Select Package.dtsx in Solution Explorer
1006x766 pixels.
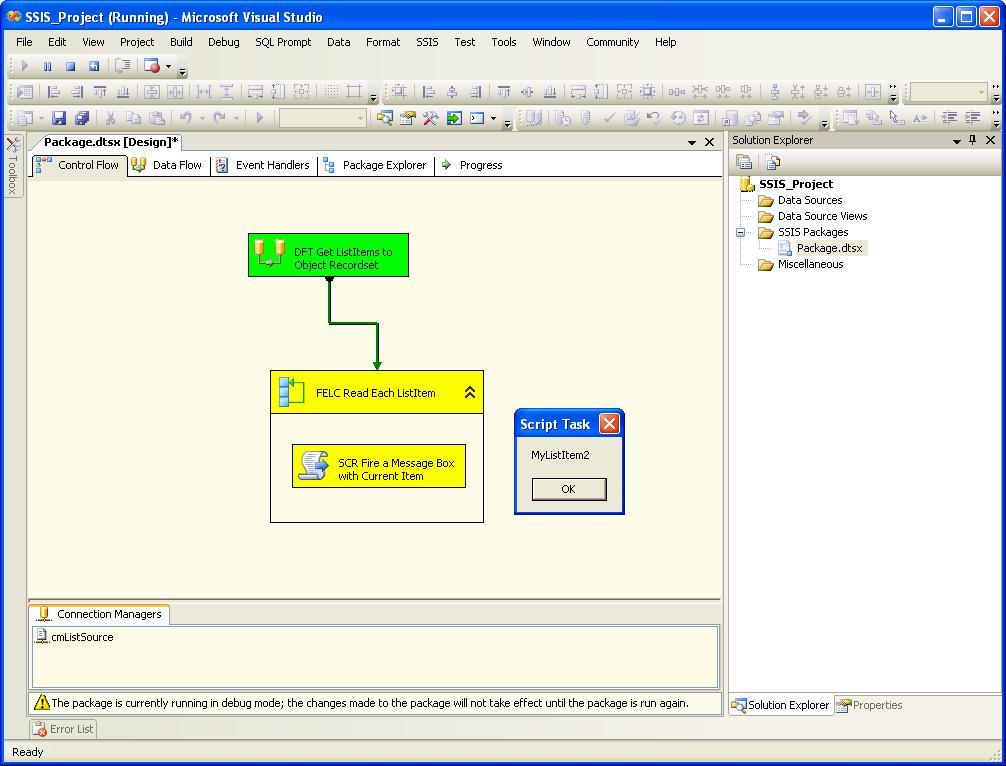[x=828, y=248]
